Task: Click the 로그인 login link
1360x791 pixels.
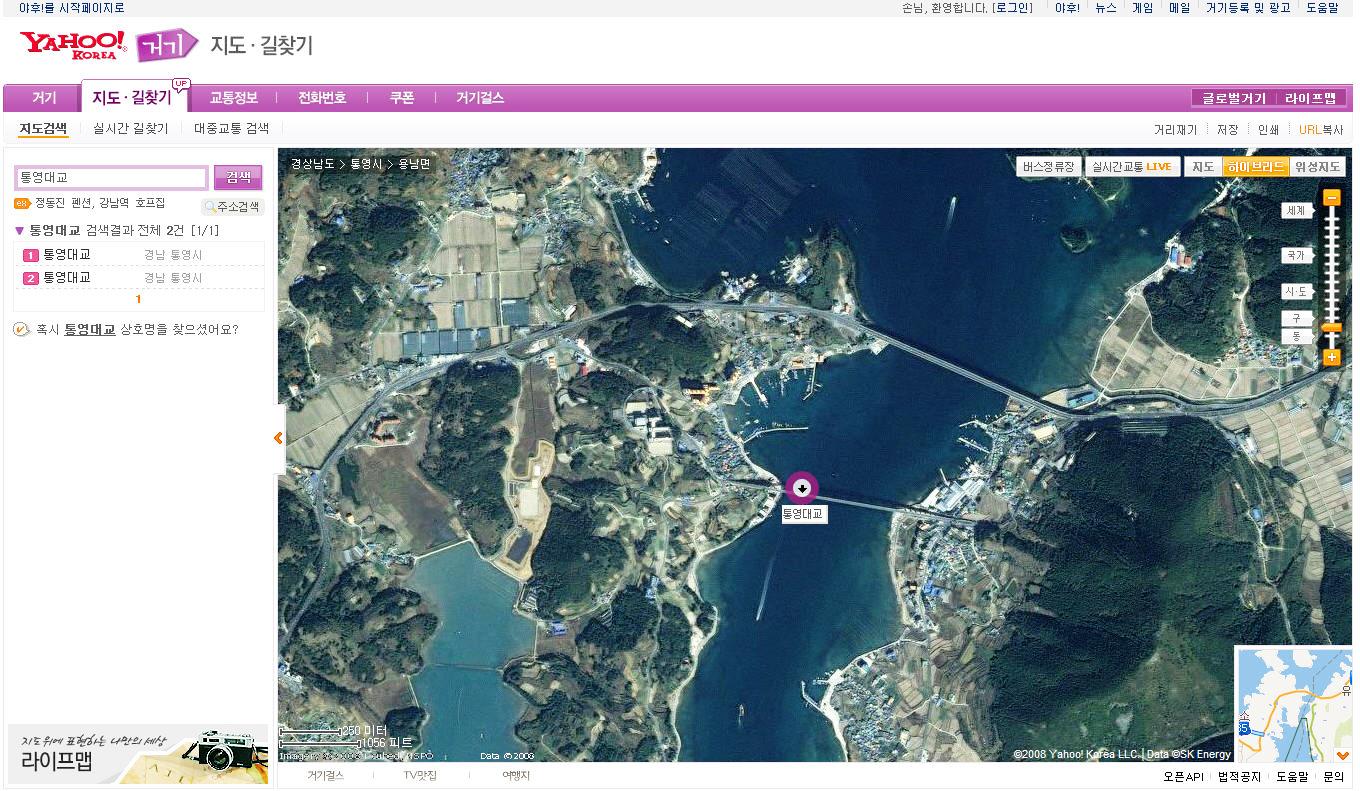Action: pos(1012,8)
